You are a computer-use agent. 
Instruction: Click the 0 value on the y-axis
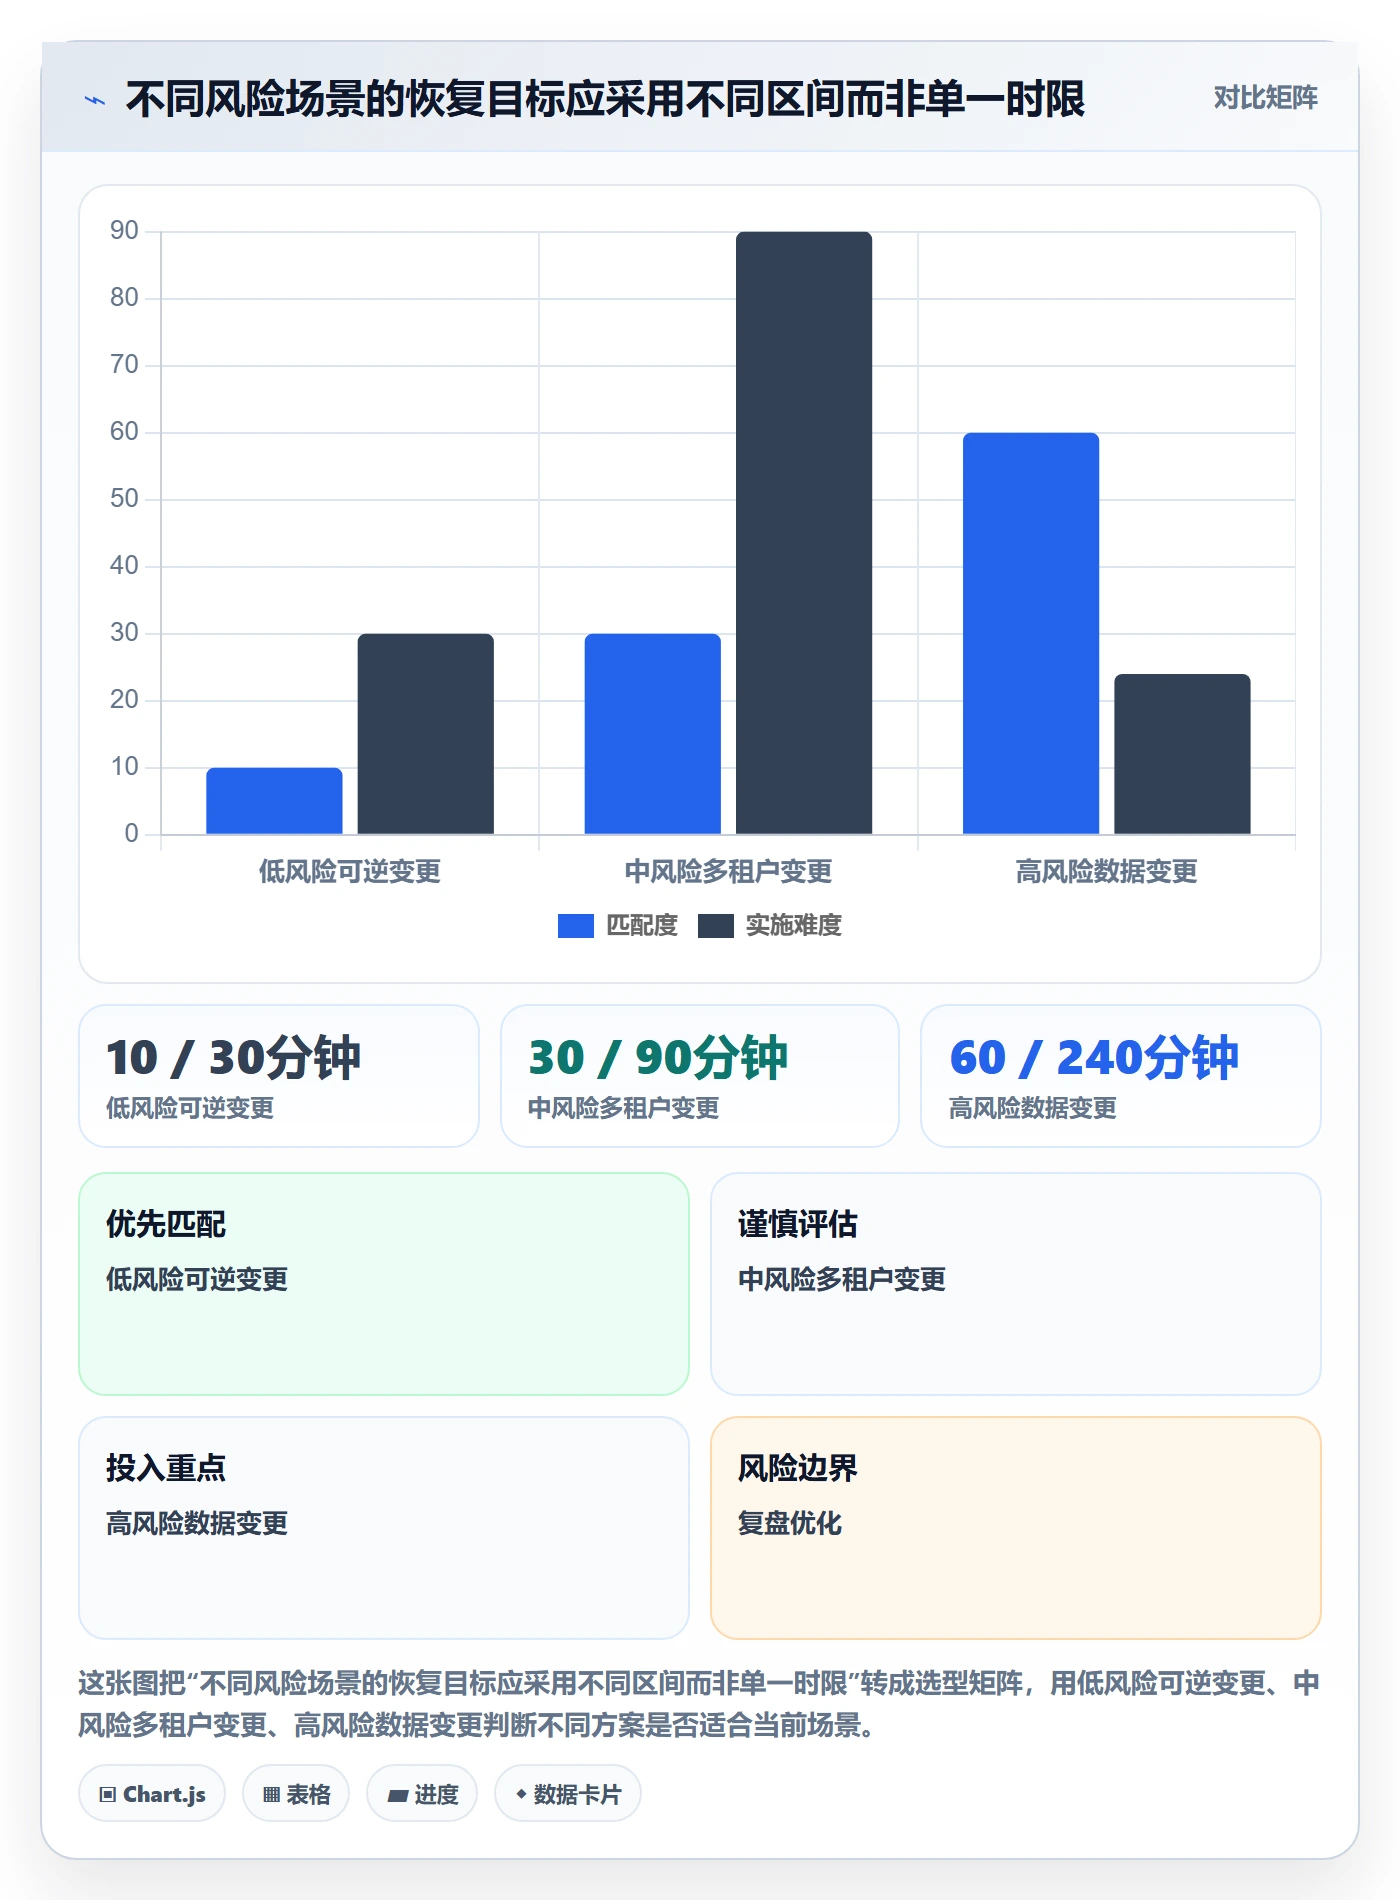pyautogui.click(x=131, y=834)
